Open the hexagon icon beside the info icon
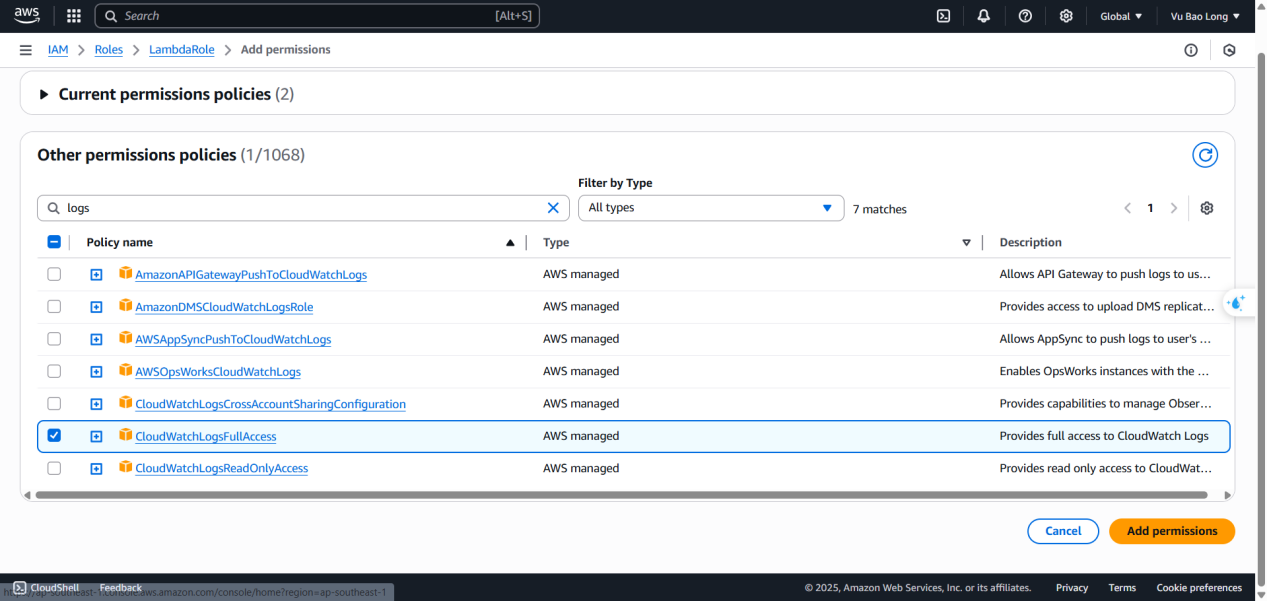Viewport: 1267px width, 601px height. (1230, 50)
